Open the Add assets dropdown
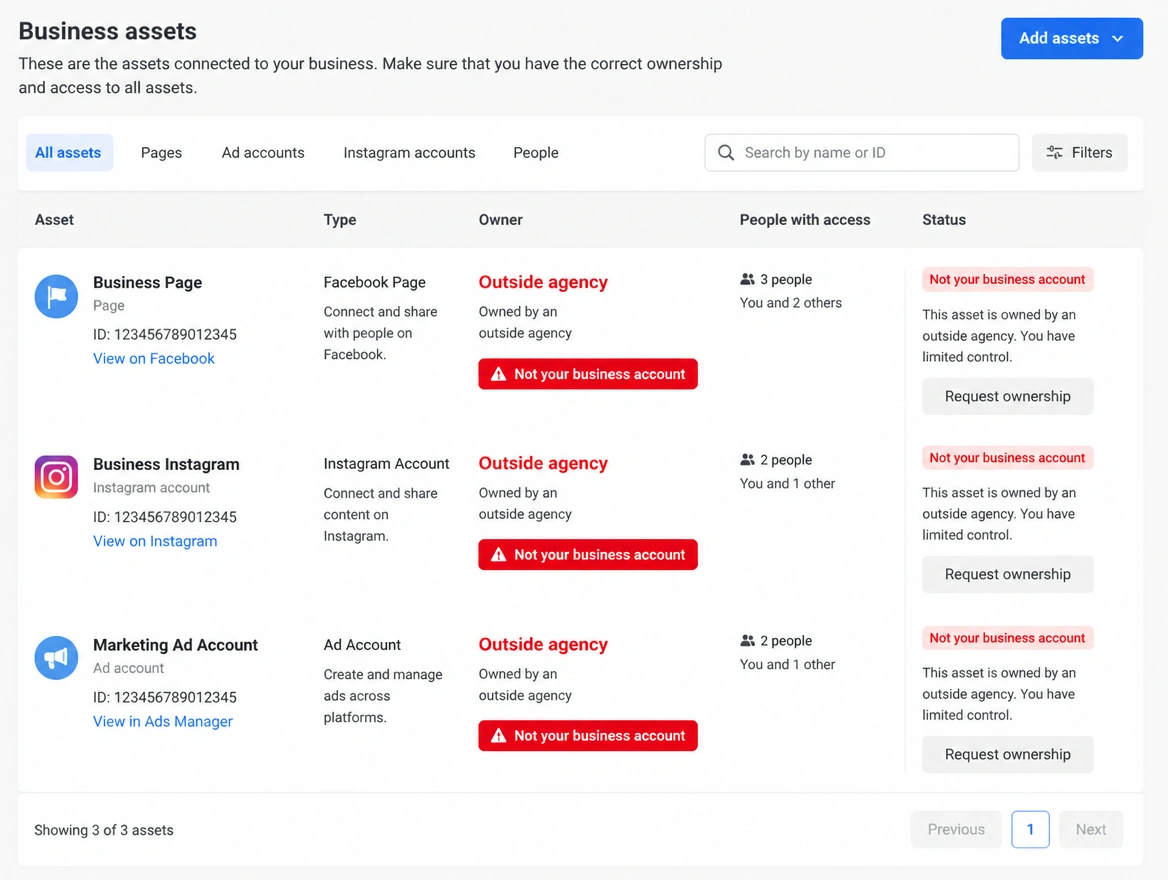Image resolution: width=1168 pixels, height=880 pixels. 1071,38
